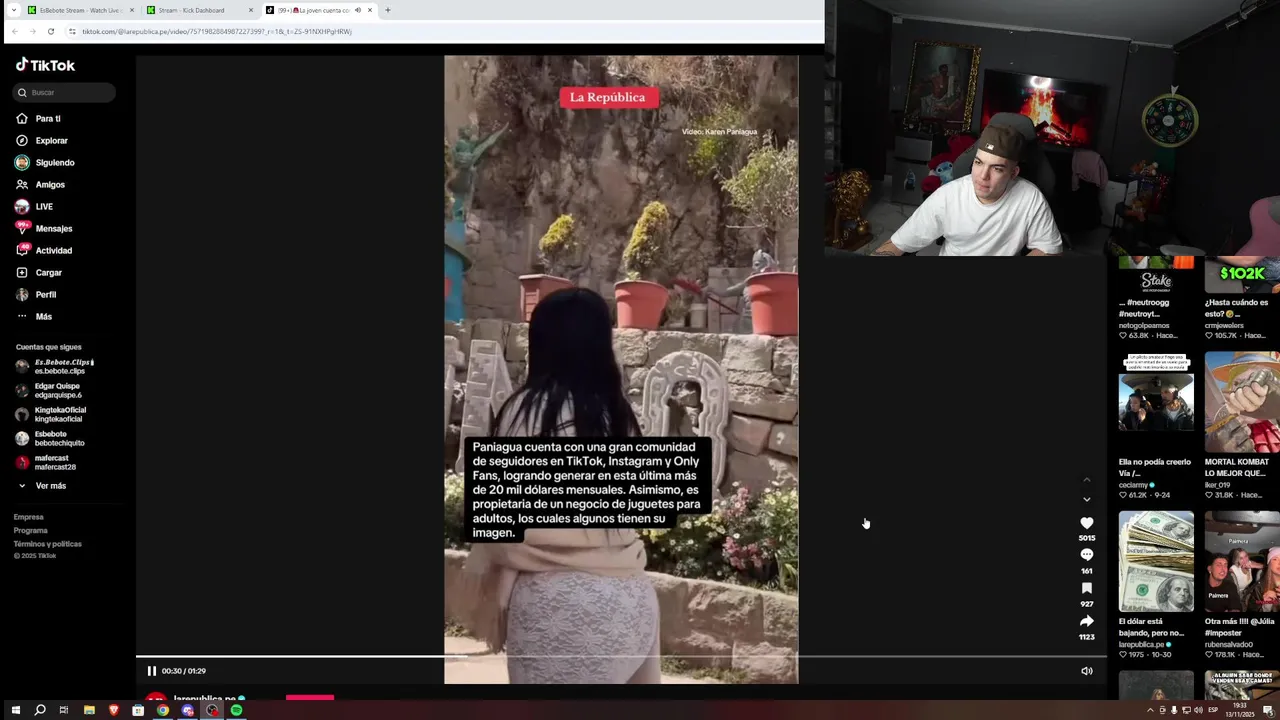Image resolution: width=1280 pixels, height=720 pixels.
Task: Open 'Otra más' Júlia imposter thumbnail
Action: tap(1242, 562)
